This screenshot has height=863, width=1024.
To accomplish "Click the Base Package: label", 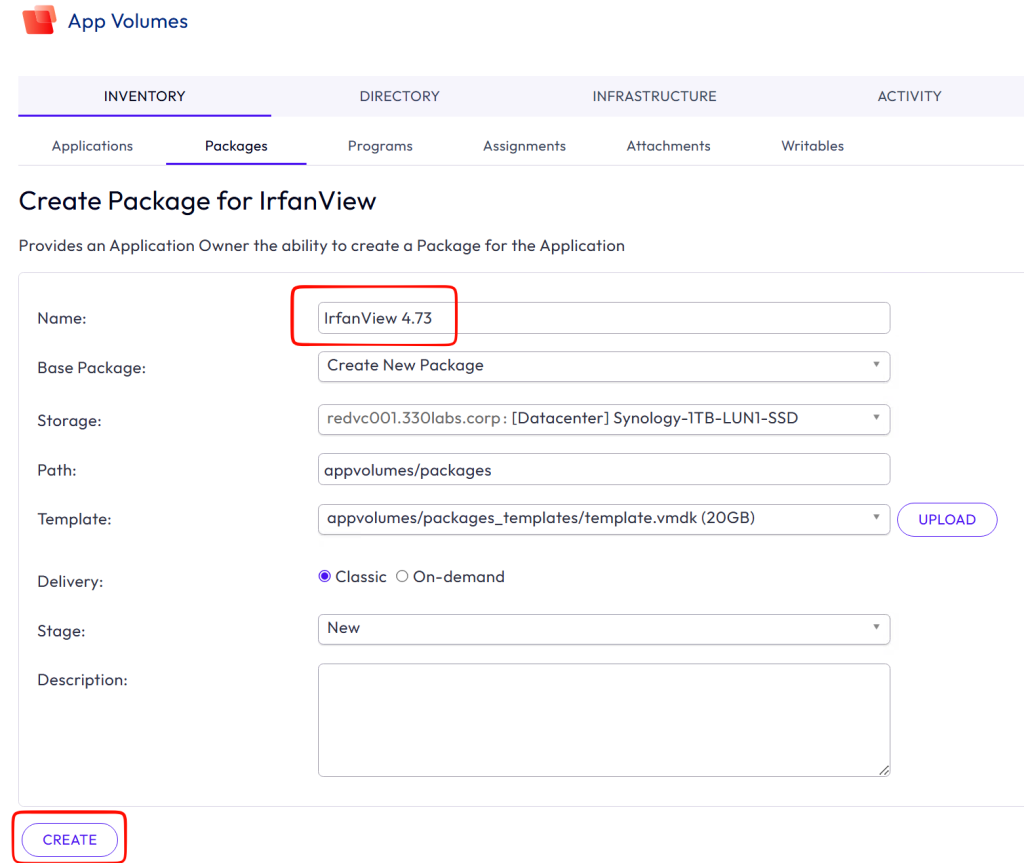I will pos(91,368).
